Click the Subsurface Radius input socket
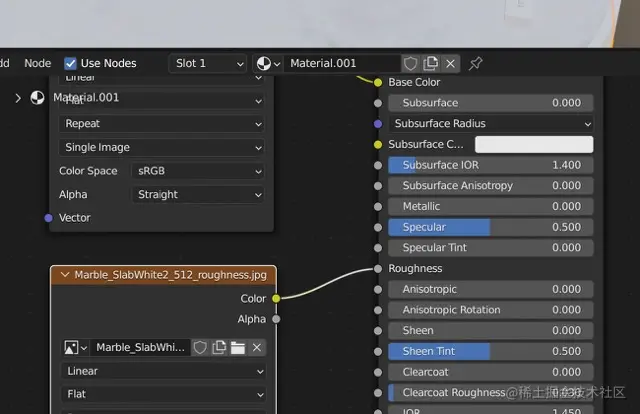The image size is (640, 414). tap(378, 124)
